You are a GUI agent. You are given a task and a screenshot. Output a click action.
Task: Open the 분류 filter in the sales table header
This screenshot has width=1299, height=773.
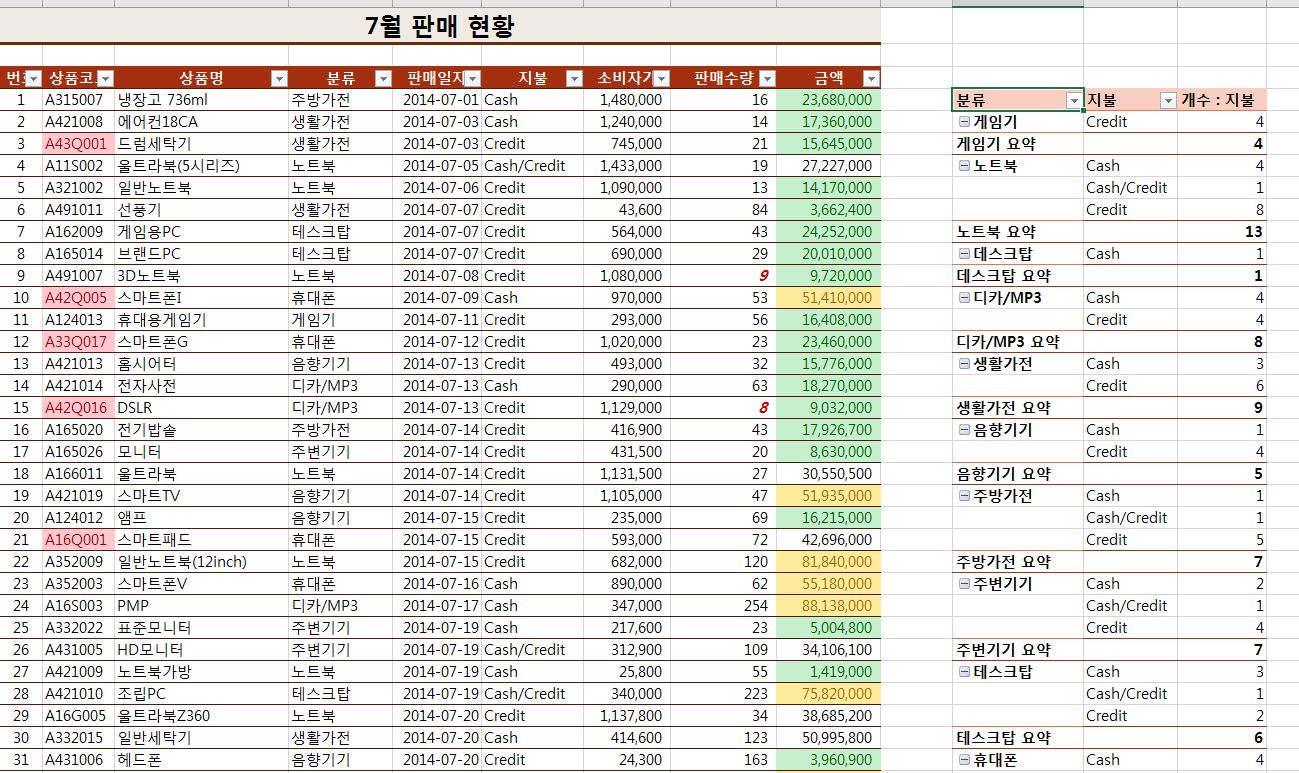383,79
